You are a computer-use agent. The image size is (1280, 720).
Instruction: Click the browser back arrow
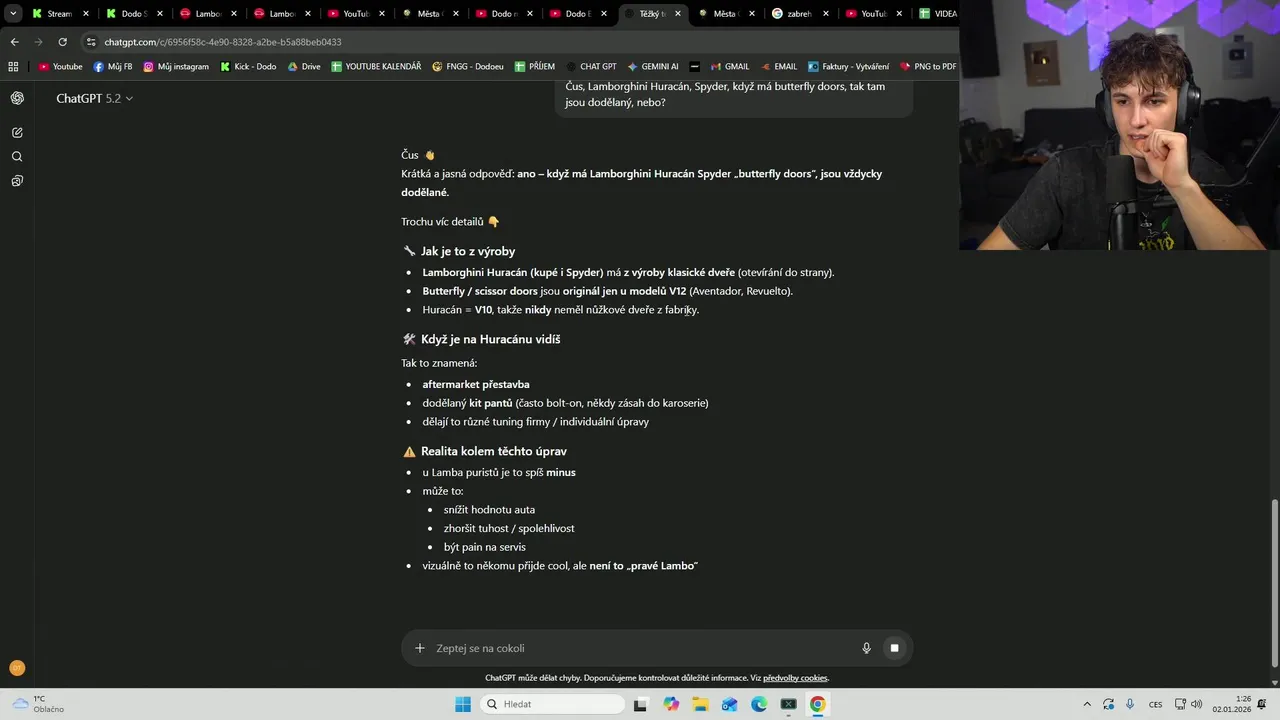tap(14, 42)
